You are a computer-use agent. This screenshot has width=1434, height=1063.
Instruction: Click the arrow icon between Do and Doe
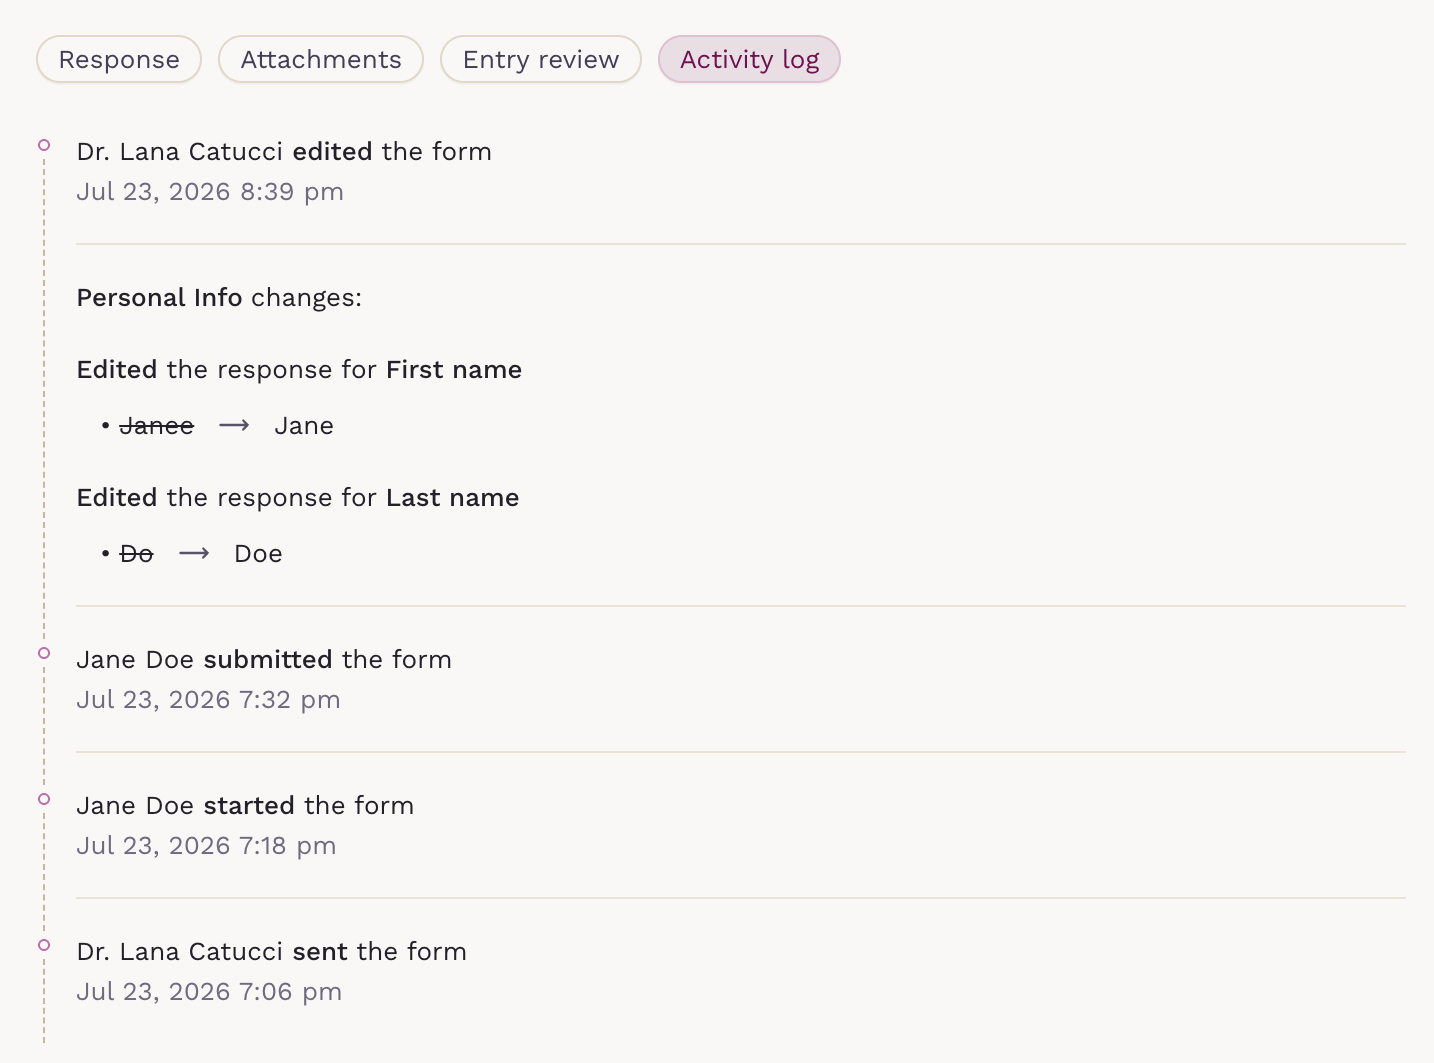pyautogui.click(x=194, y=554)
